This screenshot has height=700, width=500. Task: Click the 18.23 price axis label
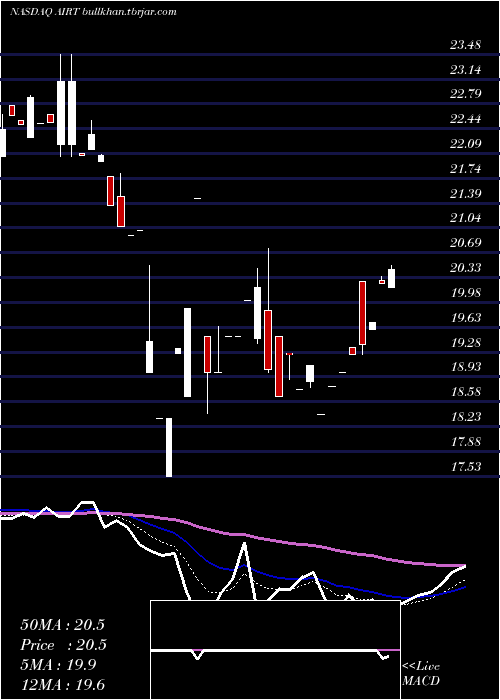(466, 417)
